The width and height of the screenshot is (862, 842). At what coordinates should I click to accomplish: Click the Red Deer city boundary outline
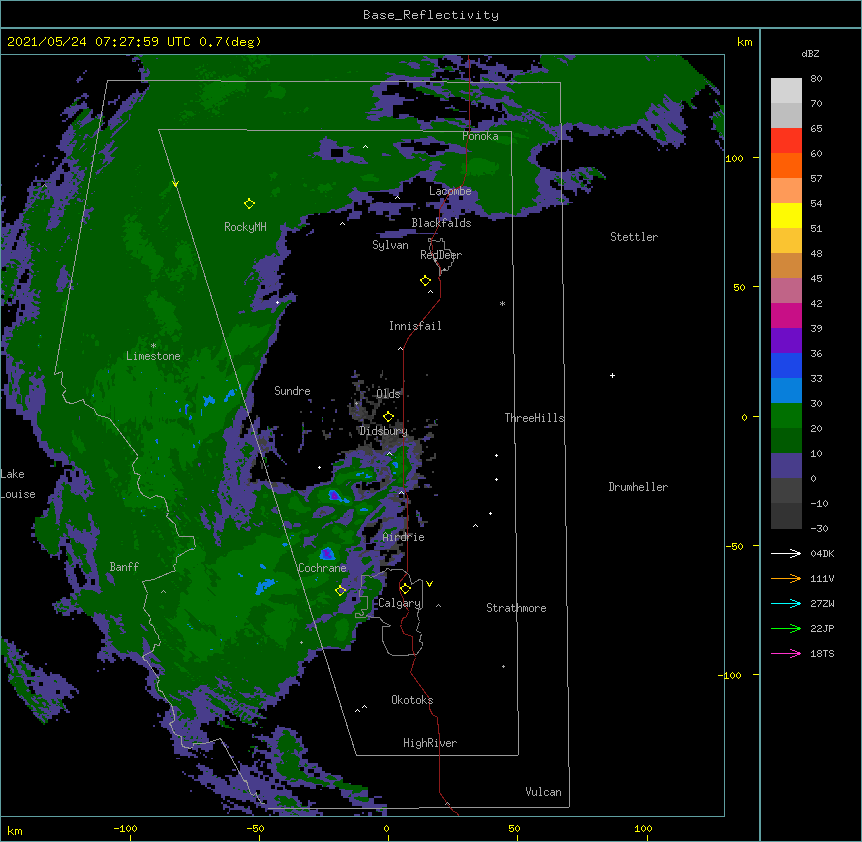441,256
